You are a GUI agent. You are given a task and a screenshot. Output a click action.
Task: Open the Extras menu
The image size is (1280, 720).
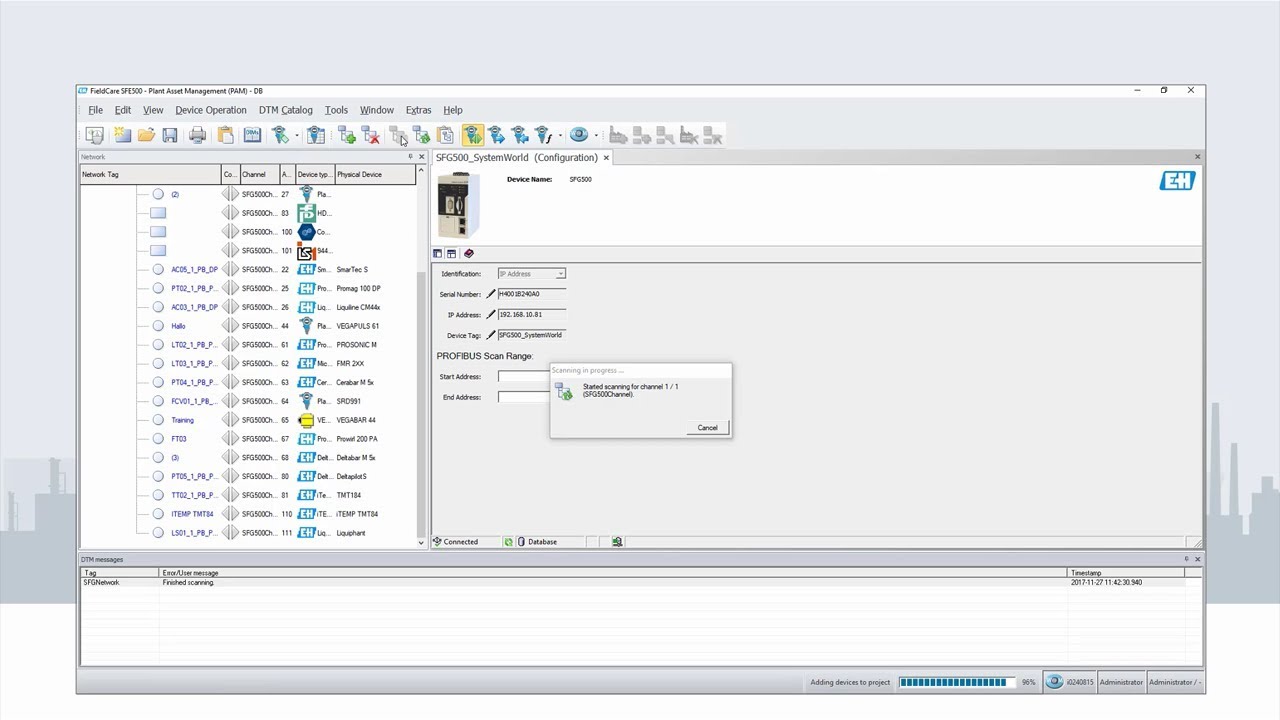tap(418, 110)
